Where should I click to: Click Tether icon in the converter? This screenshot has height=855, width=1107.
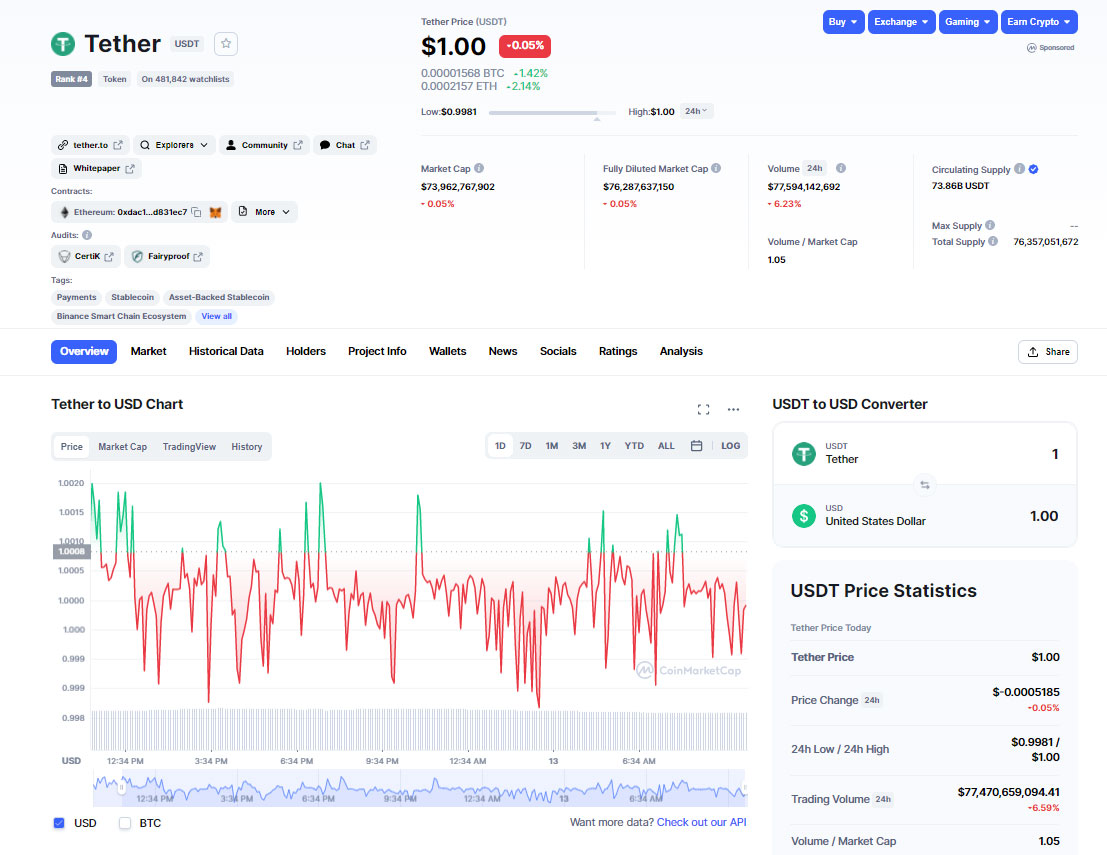click(803, 454)
